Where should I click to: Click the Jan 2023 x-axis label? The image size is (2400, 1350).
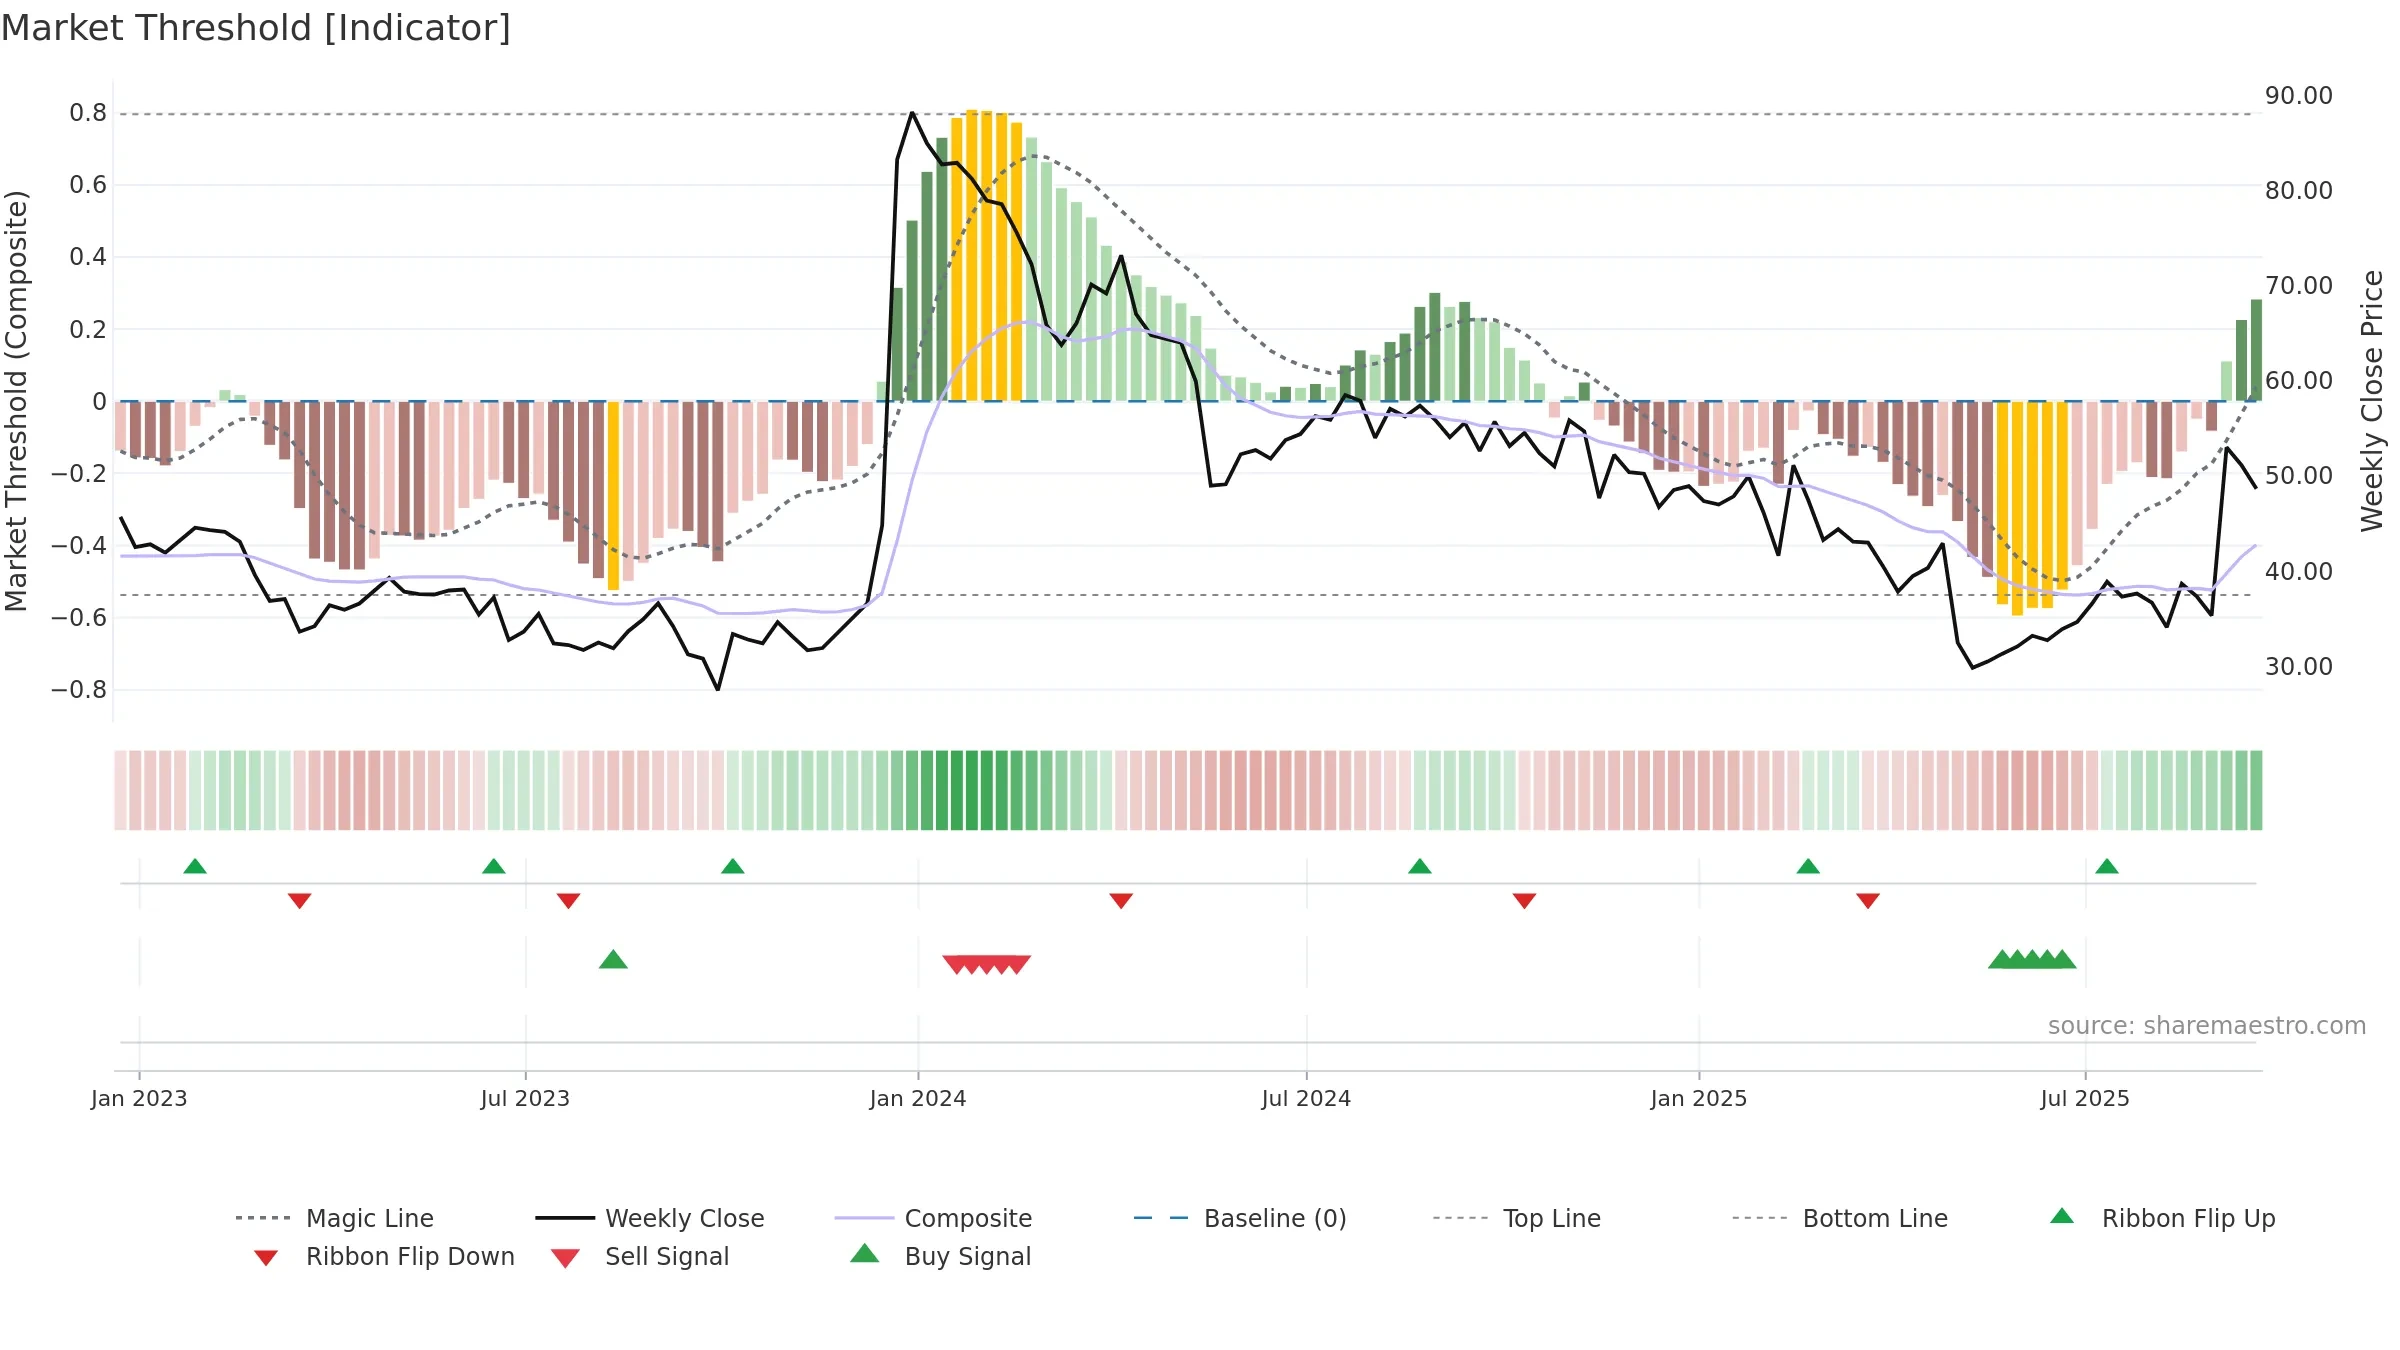point(139,1099)
